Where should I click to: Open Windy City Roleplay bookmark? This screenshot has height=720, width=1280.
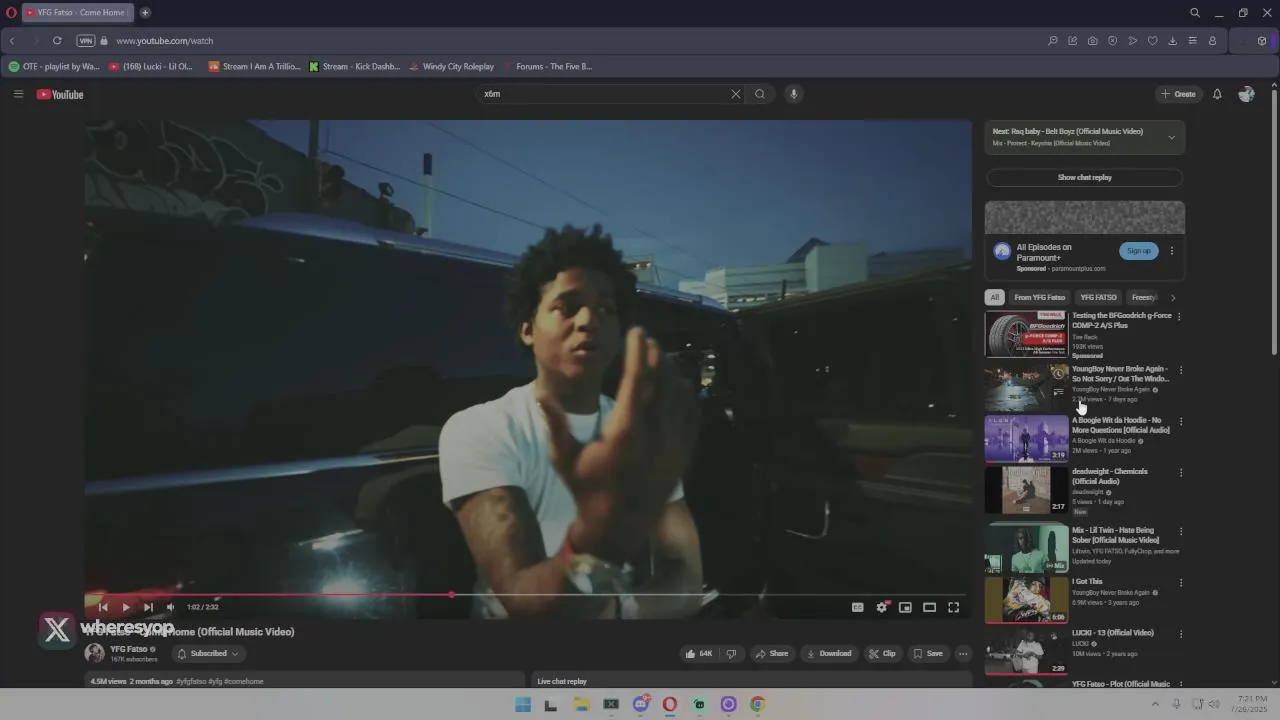point(451,67)
